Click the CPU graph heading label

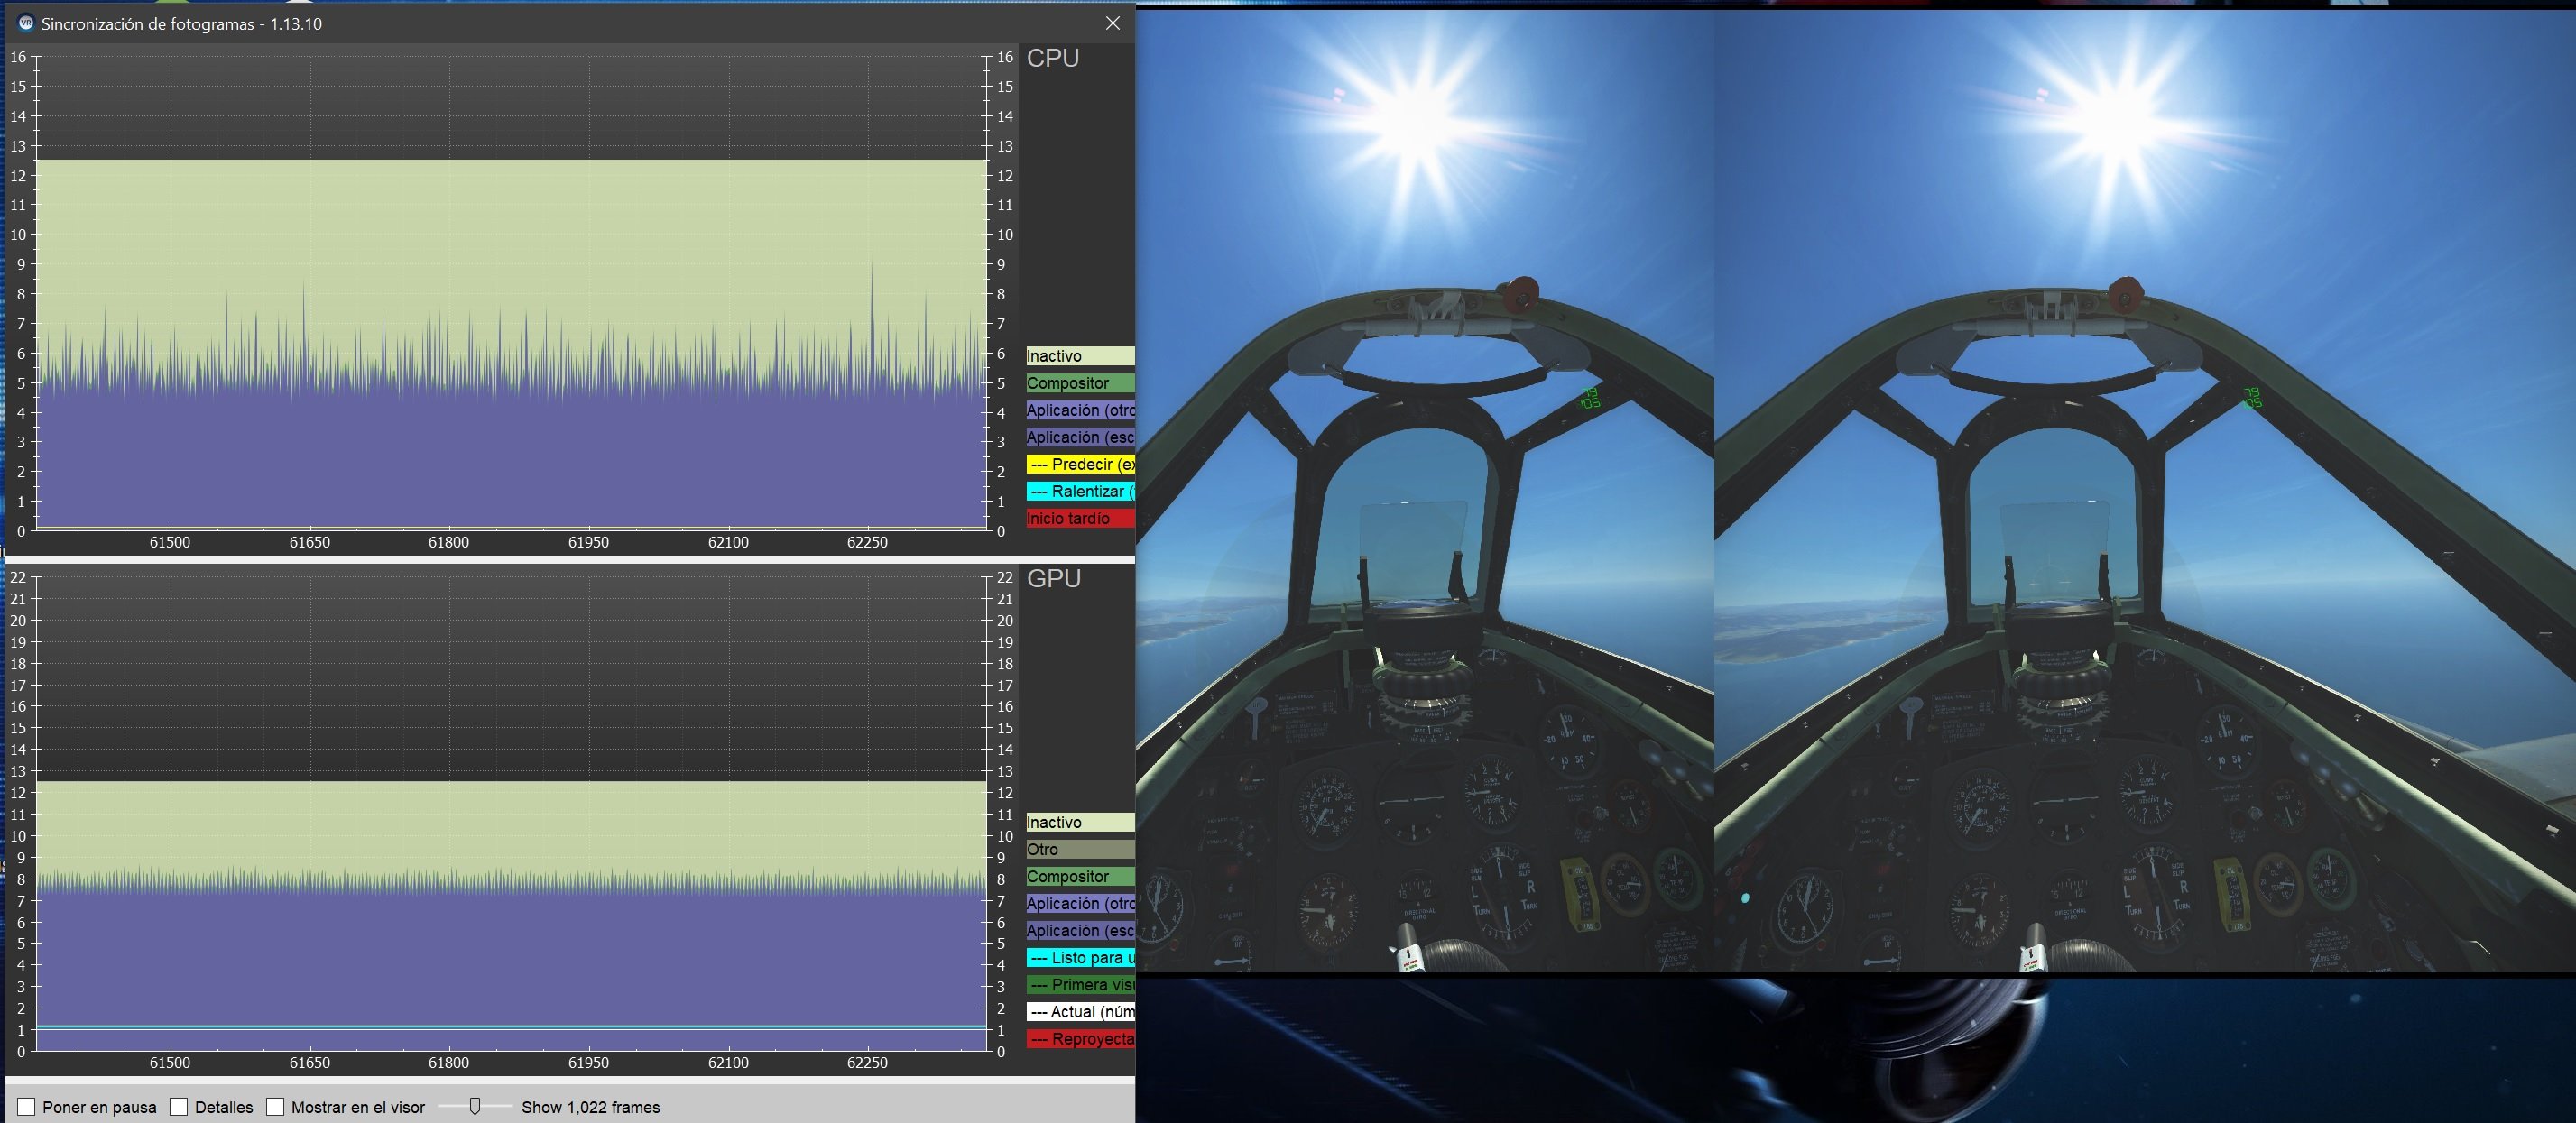coord(1052,58)
